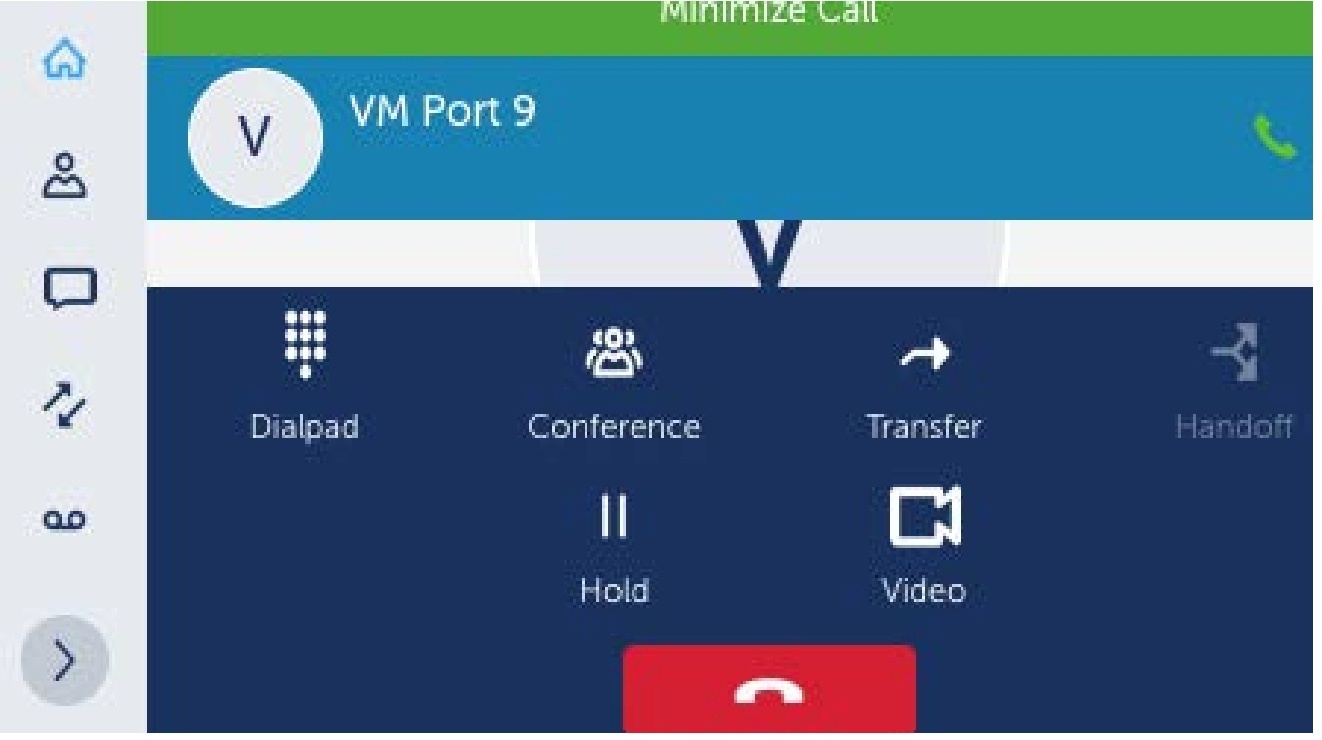The image size is (1322, 740).
Task: Open the Dialpad keypad icon
Action: click(305, 341)
